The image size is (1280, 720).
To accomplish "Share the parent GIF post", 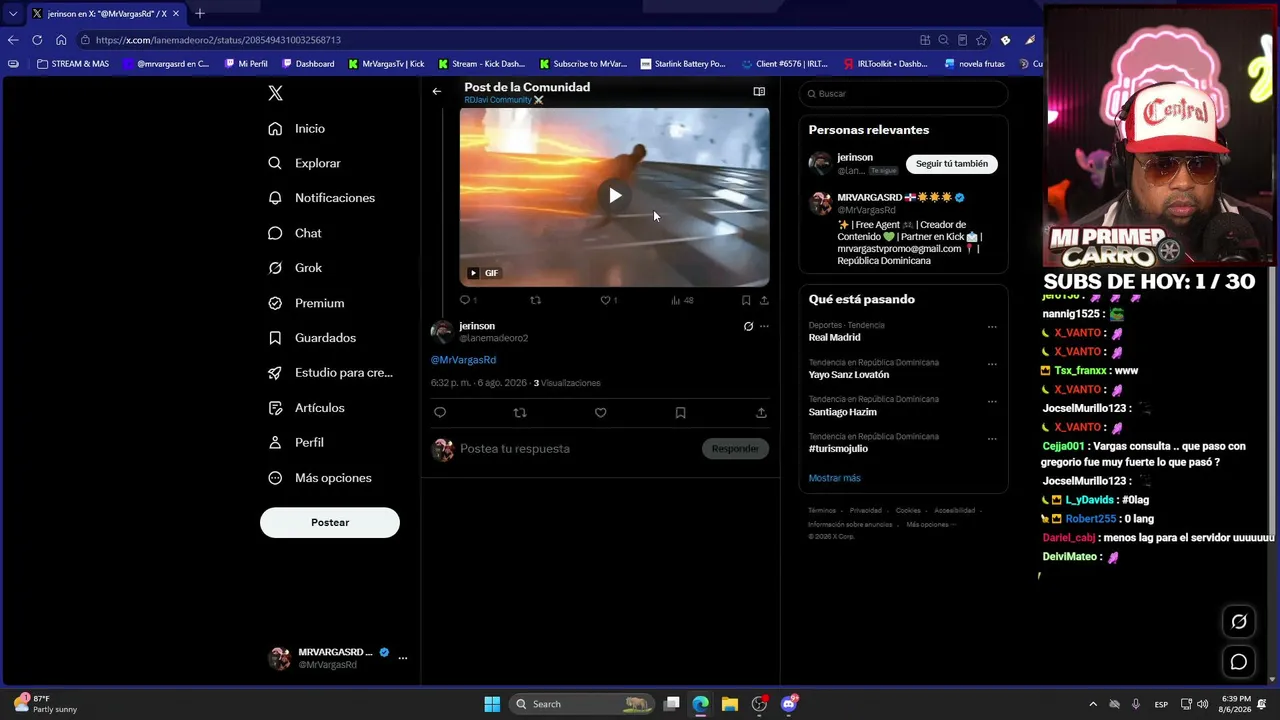I will click(x=764, y=300).
